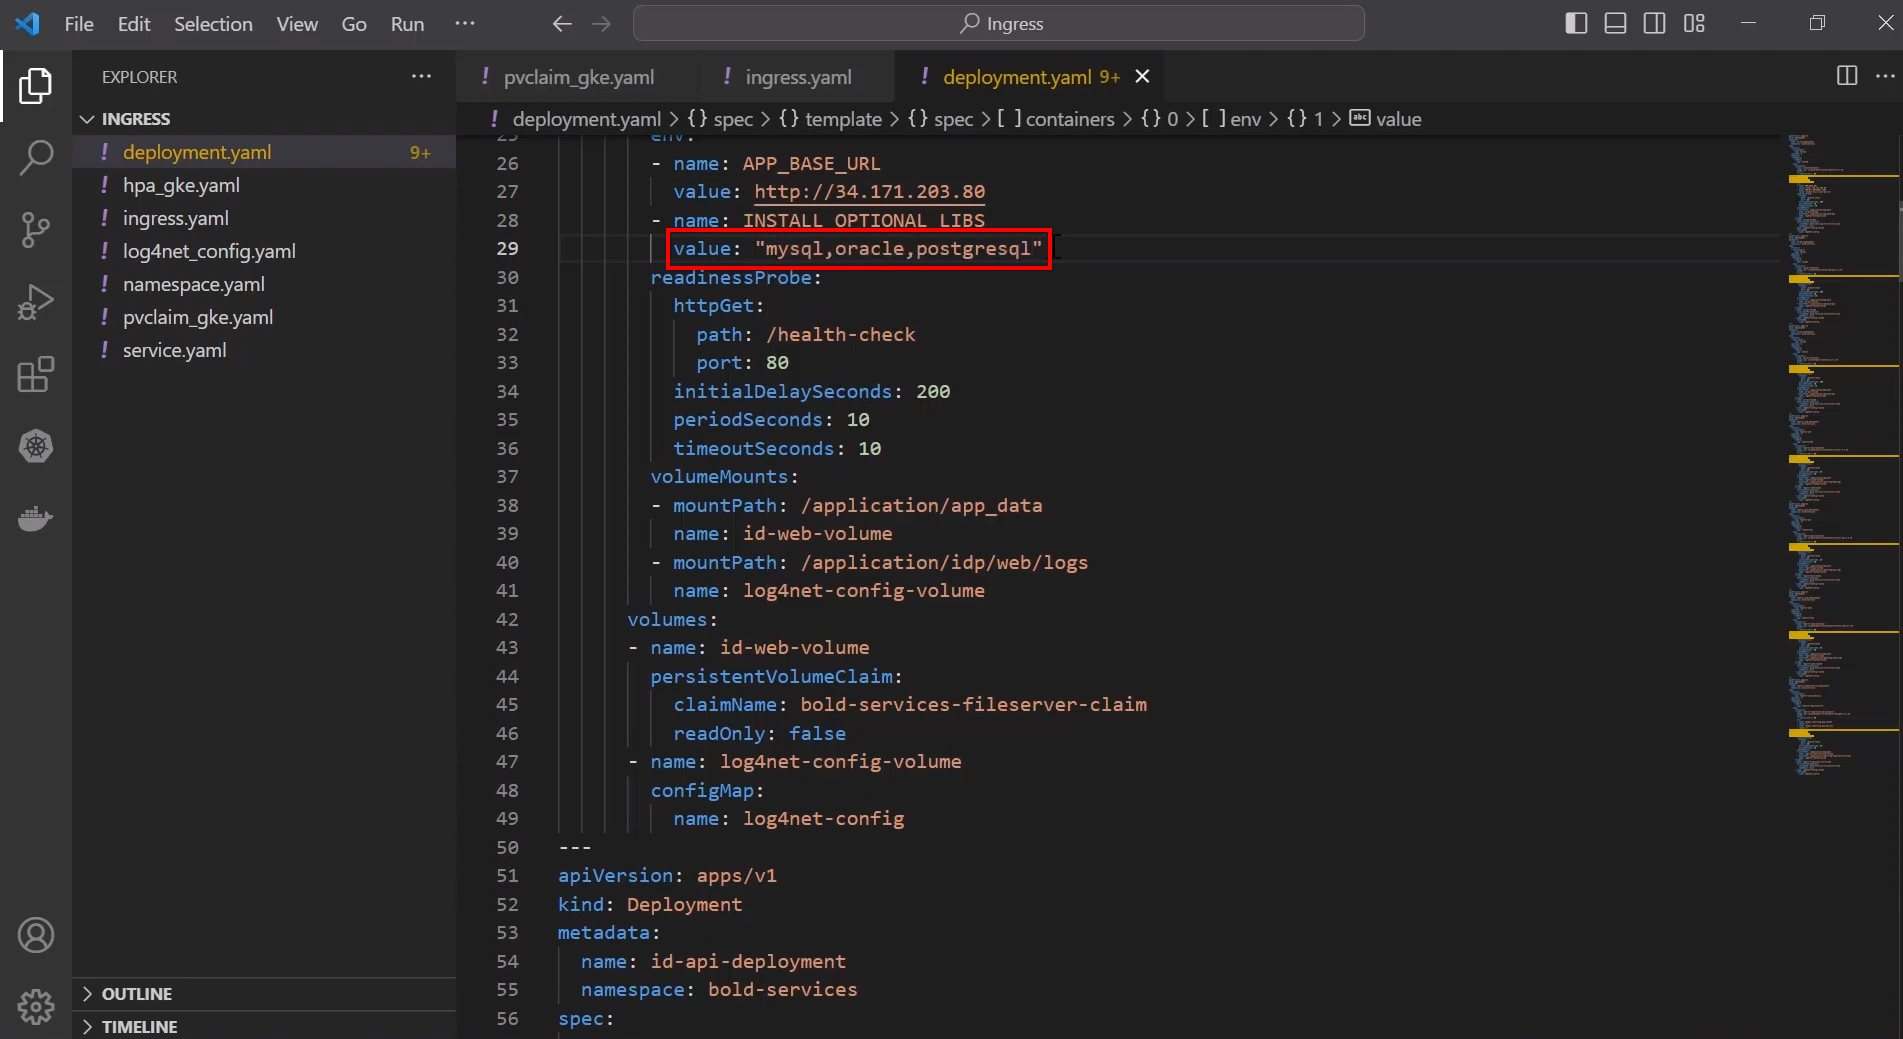Click the readinessProbe key
The height and width of the screenshot is (1039, 1903).
pos(731,277)
